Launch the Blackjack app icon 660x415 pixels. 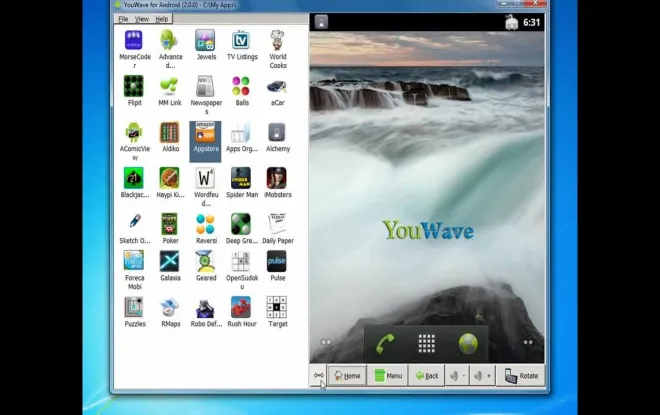[x=134, y=178]
